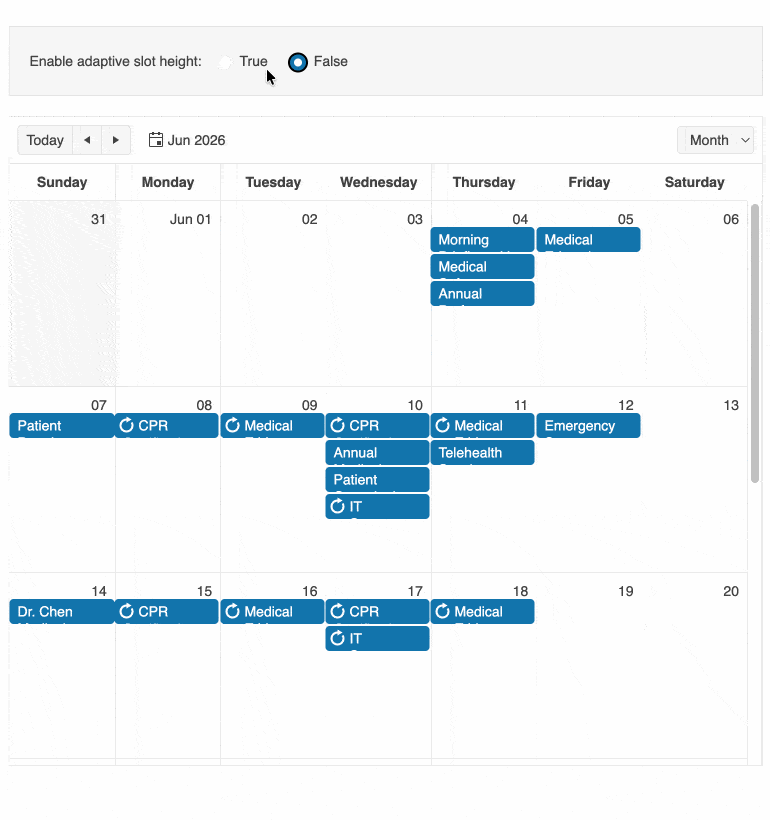The height and width of the screenshot is (820, 770).
Task: Click the recurrence icon on CPR event June 10
Action: pyautogui.click(x=337, y=425)
